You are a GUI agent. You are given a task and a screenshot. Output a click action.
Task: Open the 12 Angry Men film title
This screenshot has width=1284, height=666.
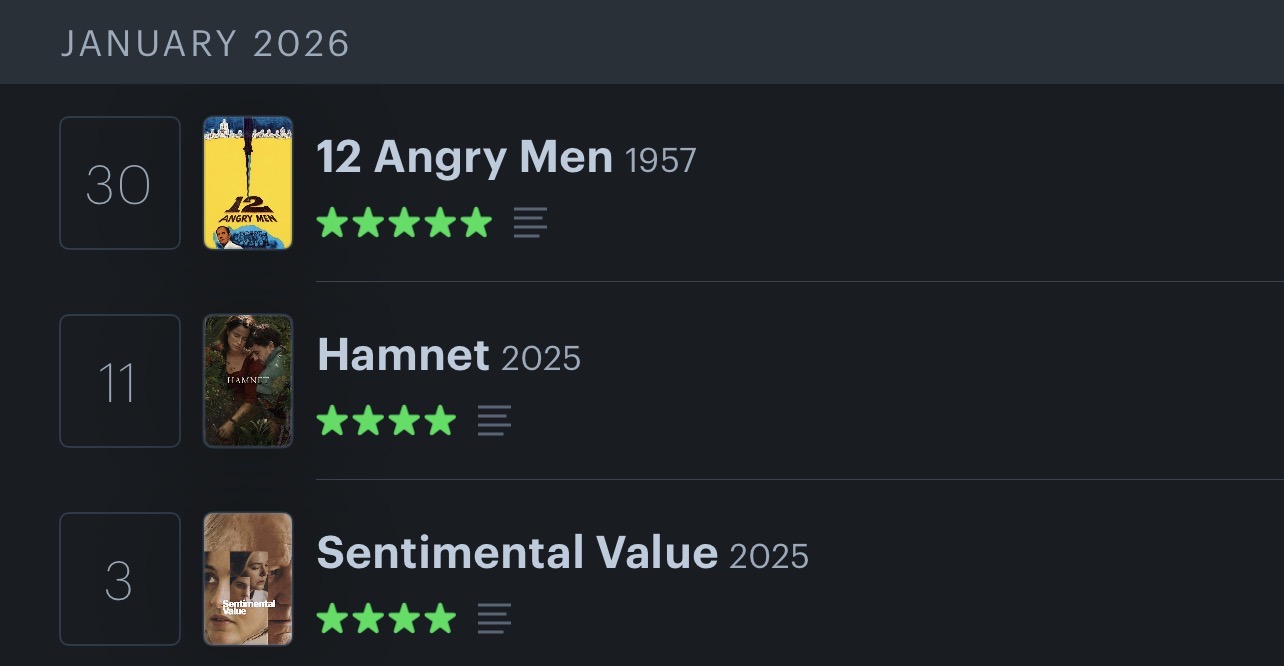tap(464, 158)
